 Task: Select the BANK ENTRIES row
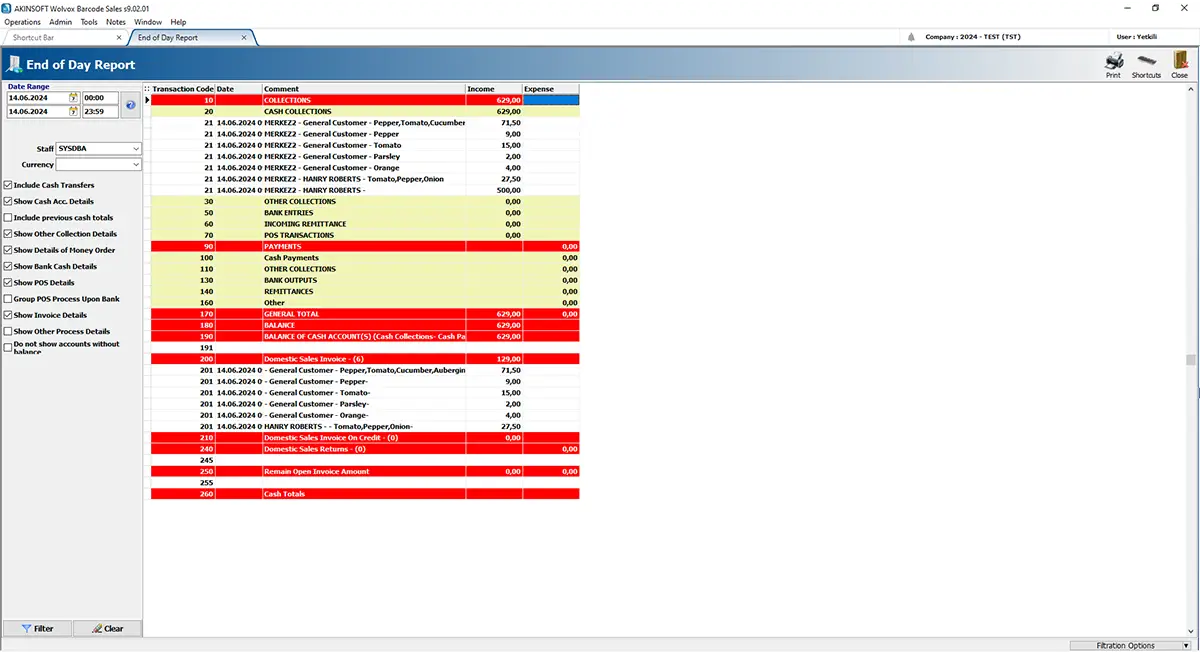tap(365, 213)
